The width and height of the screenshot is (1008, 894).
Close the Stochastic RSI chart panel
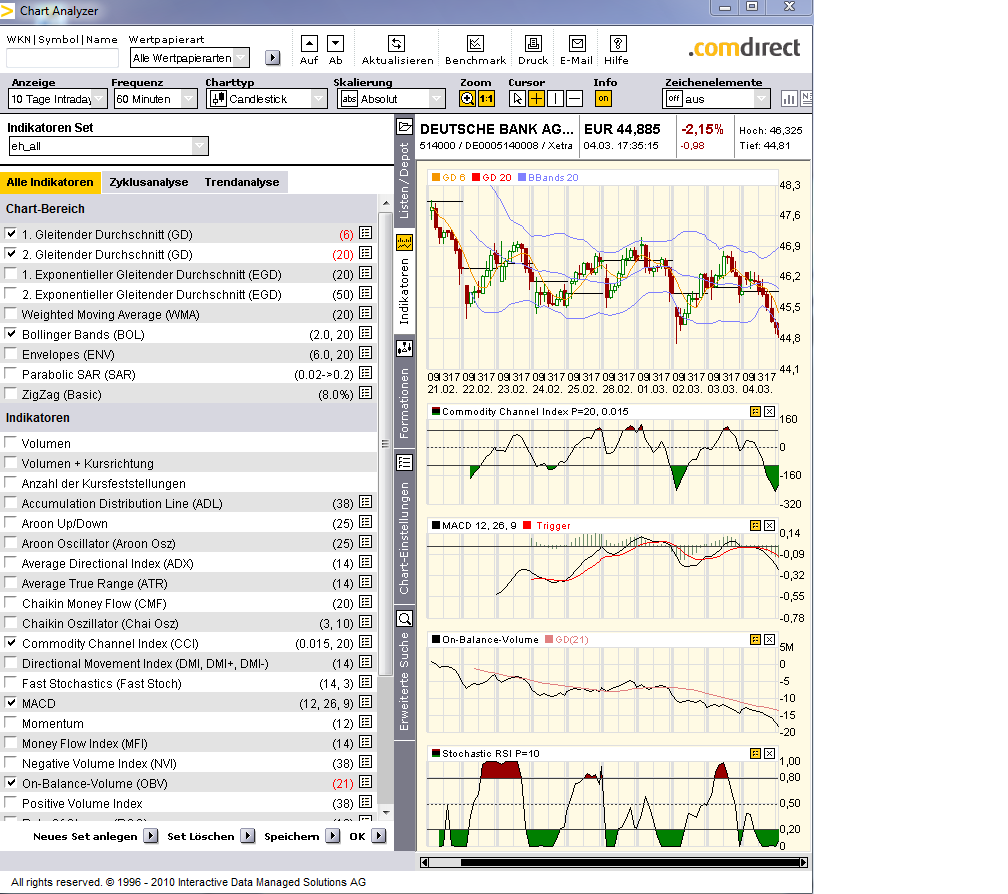tap(770, 753)
